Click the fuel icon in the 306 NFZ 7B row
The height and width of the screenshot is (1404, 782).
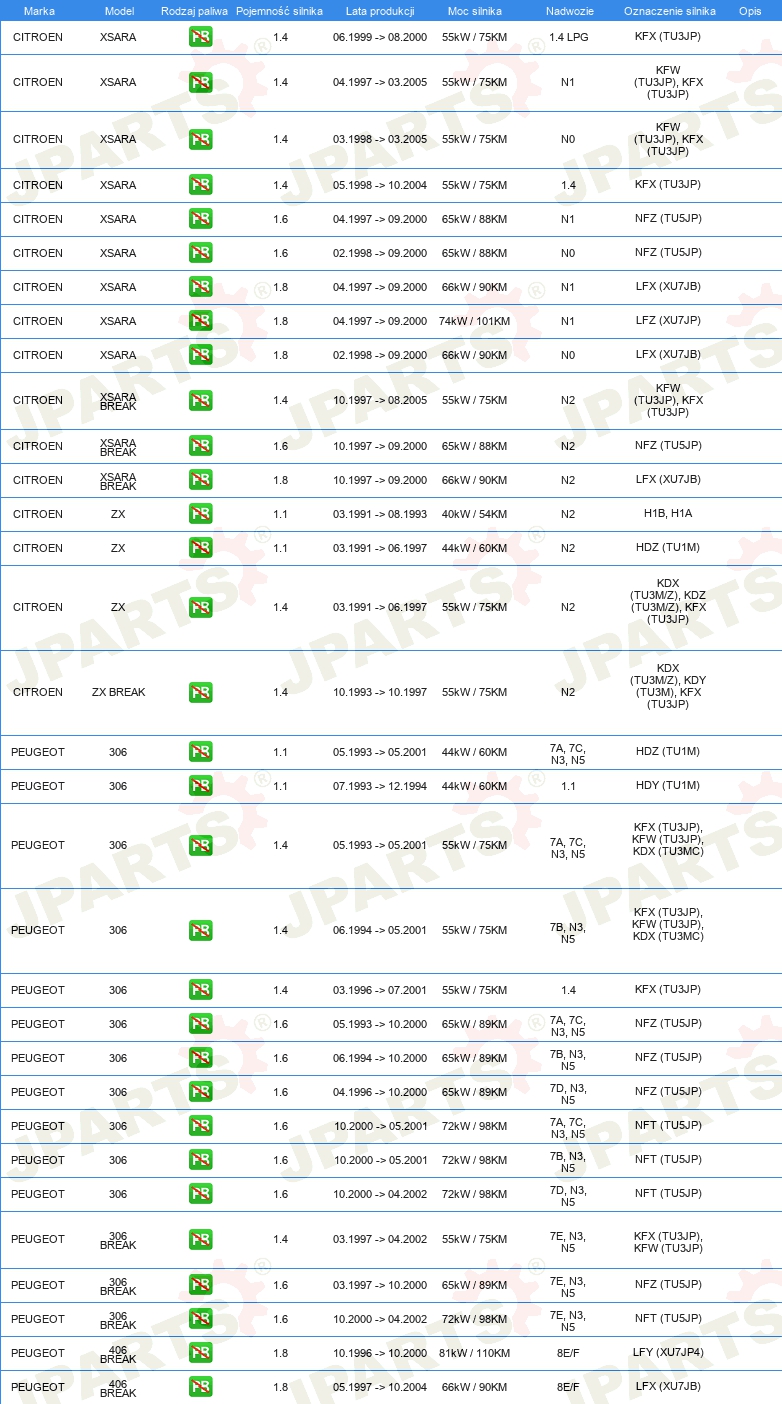(201, 1058)
